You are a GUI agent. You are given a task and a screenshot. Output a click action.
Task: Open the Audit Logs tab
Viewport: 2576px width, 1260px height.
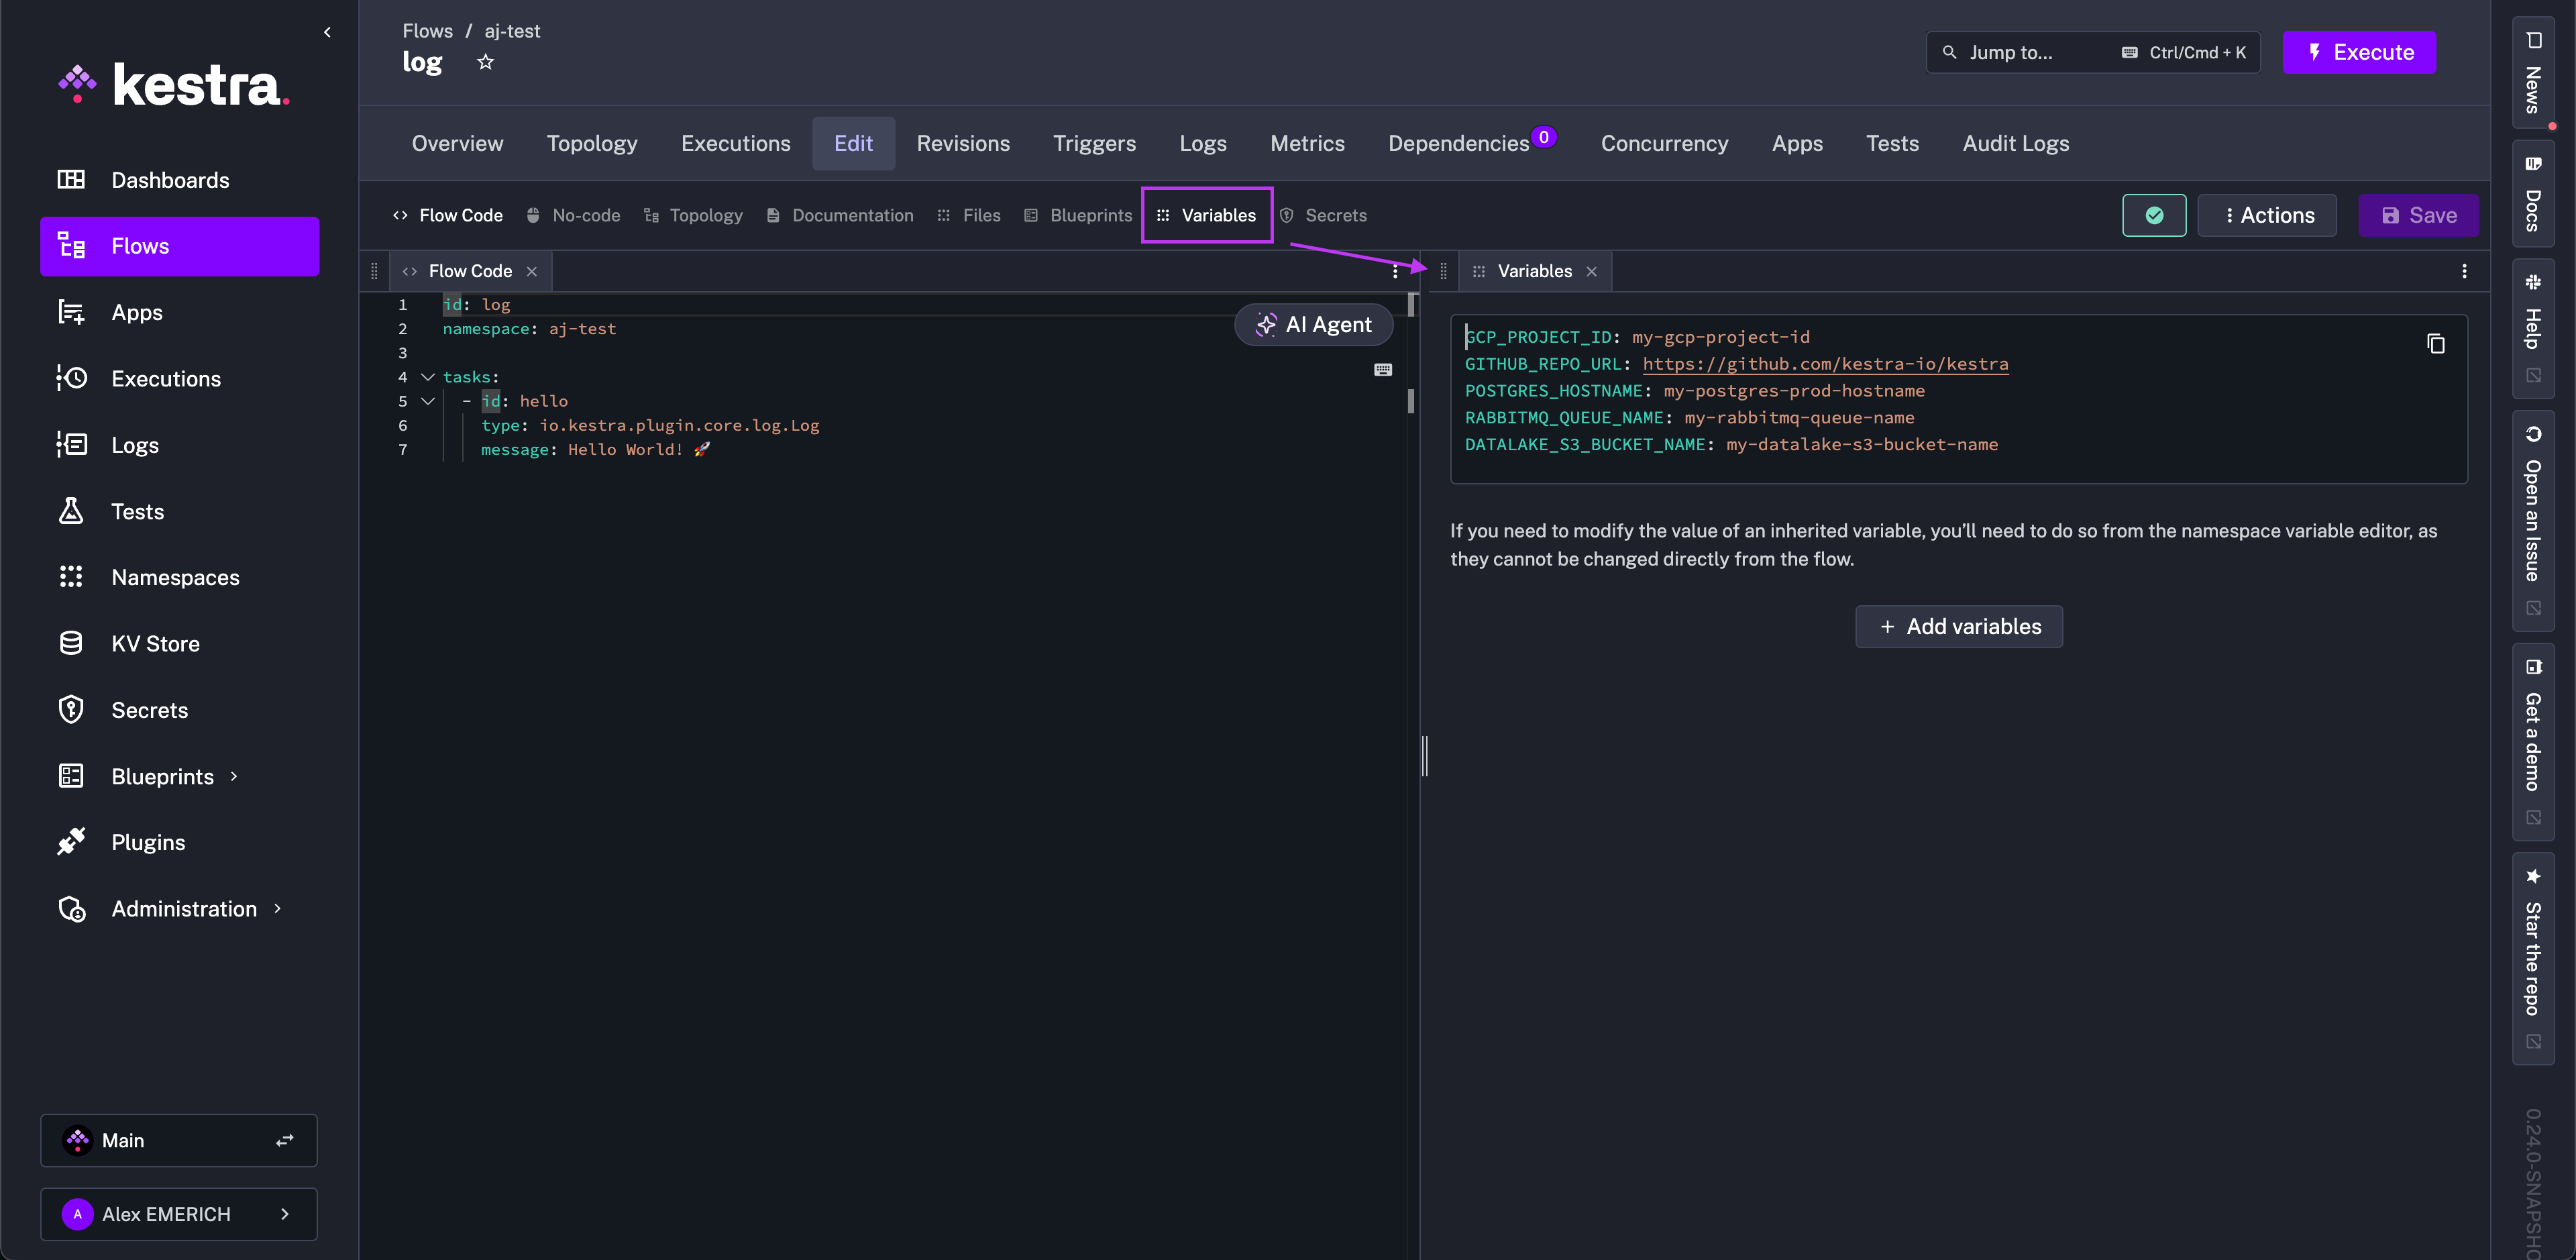pos(2016,143)
